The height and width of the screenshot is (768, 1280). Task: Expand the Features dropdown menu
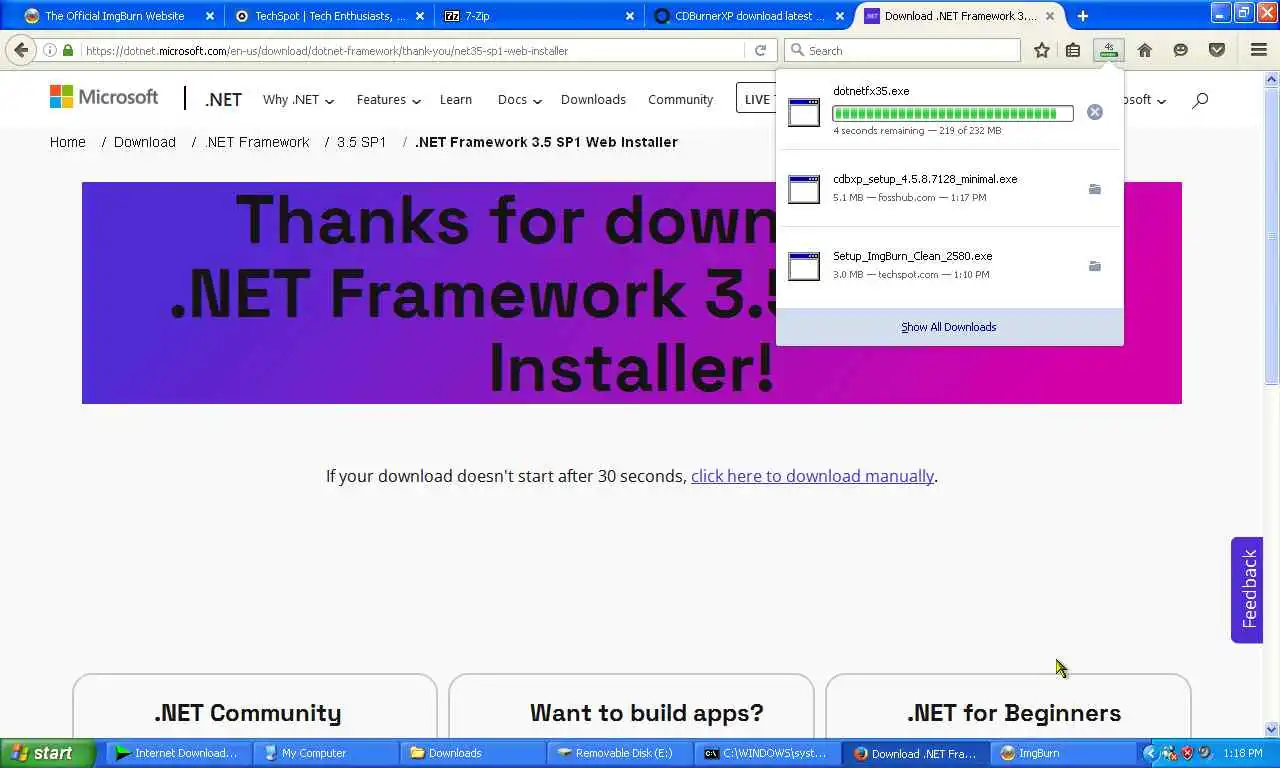pos(388,99)
